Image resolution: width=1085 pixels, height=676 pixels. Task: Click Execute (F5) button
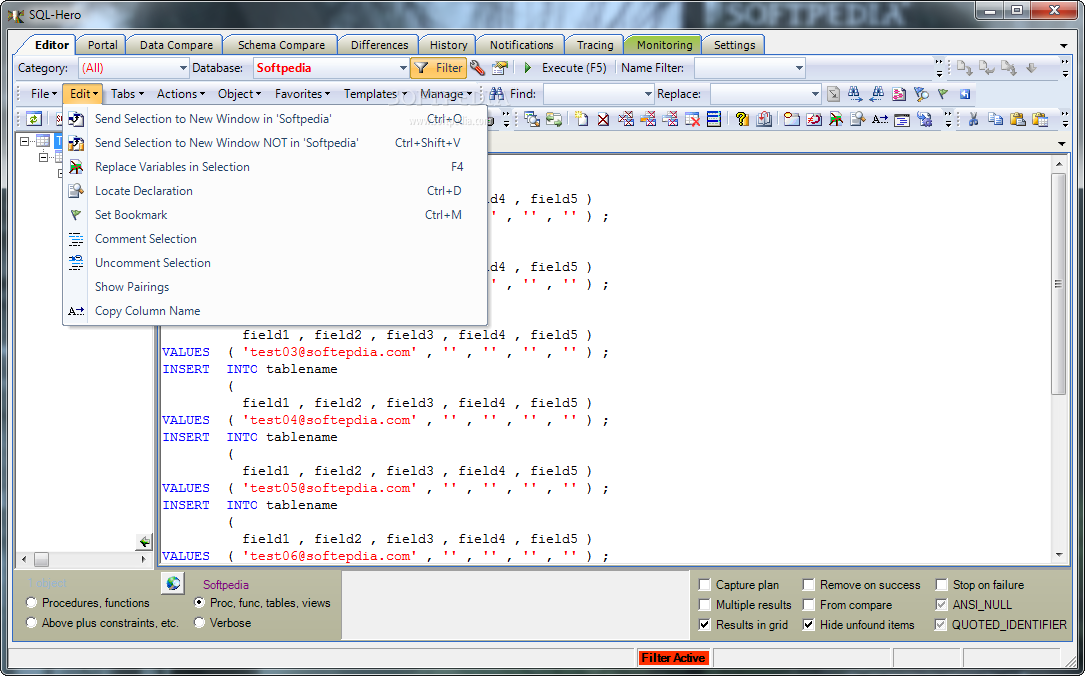click(565, 68)
